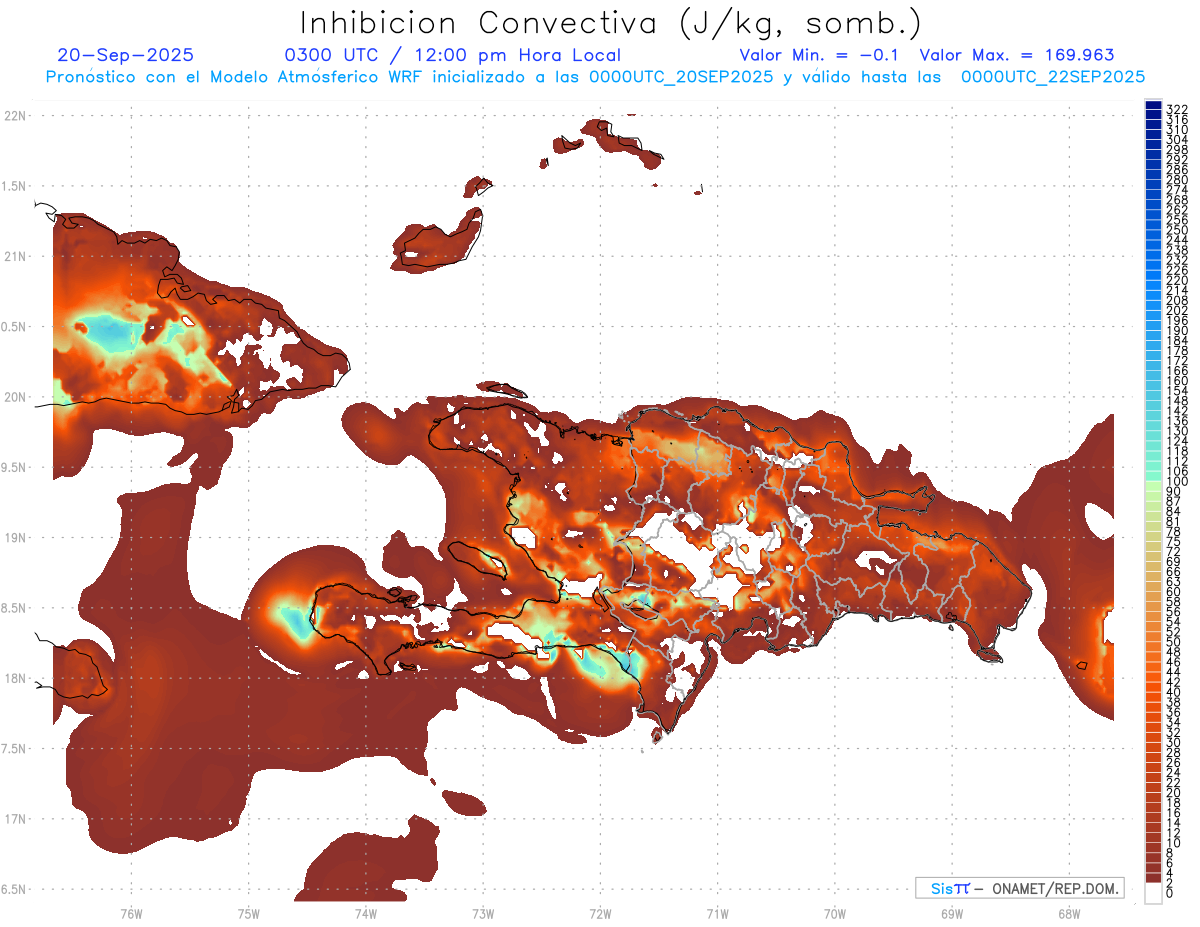1200x927 pixels.
Task: Select the latitude label '17N'
Action: point(15,819)
